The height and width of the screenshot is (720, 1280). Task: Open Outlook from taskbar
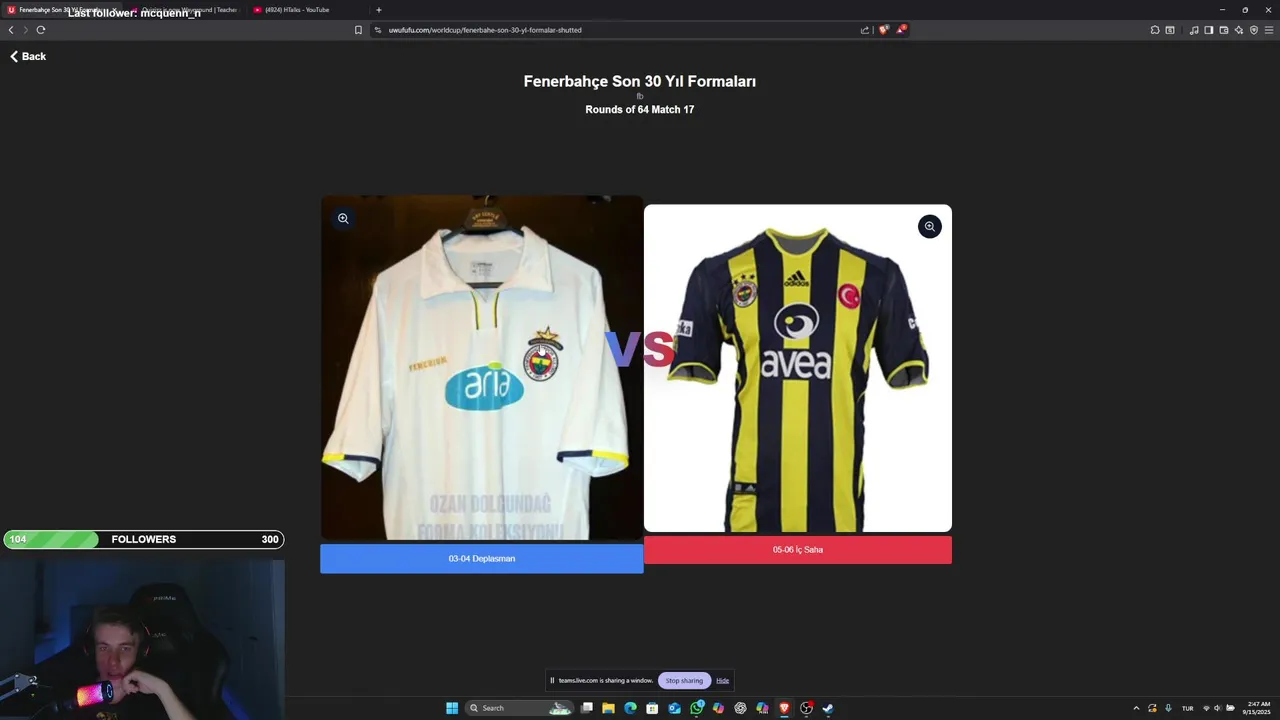point(674,708)
